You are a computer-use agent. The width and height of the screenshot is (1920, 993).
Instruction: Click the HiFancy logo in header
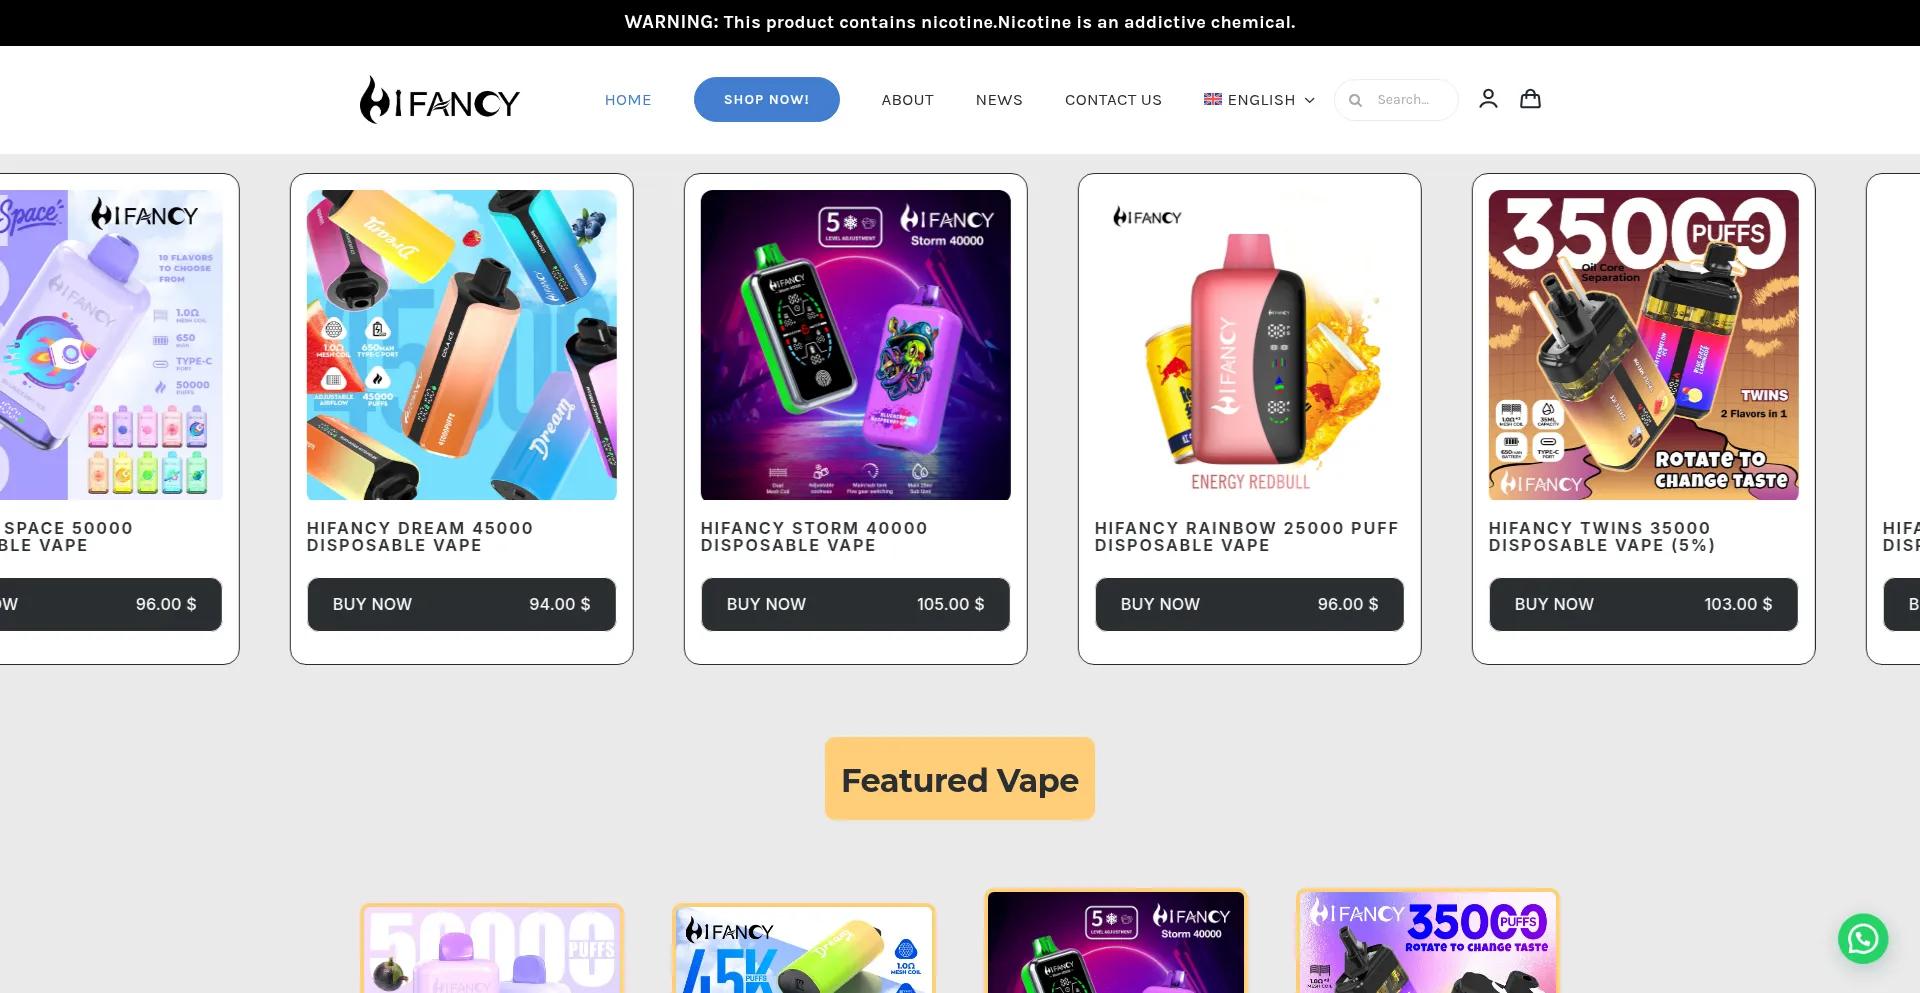(440, 100)
